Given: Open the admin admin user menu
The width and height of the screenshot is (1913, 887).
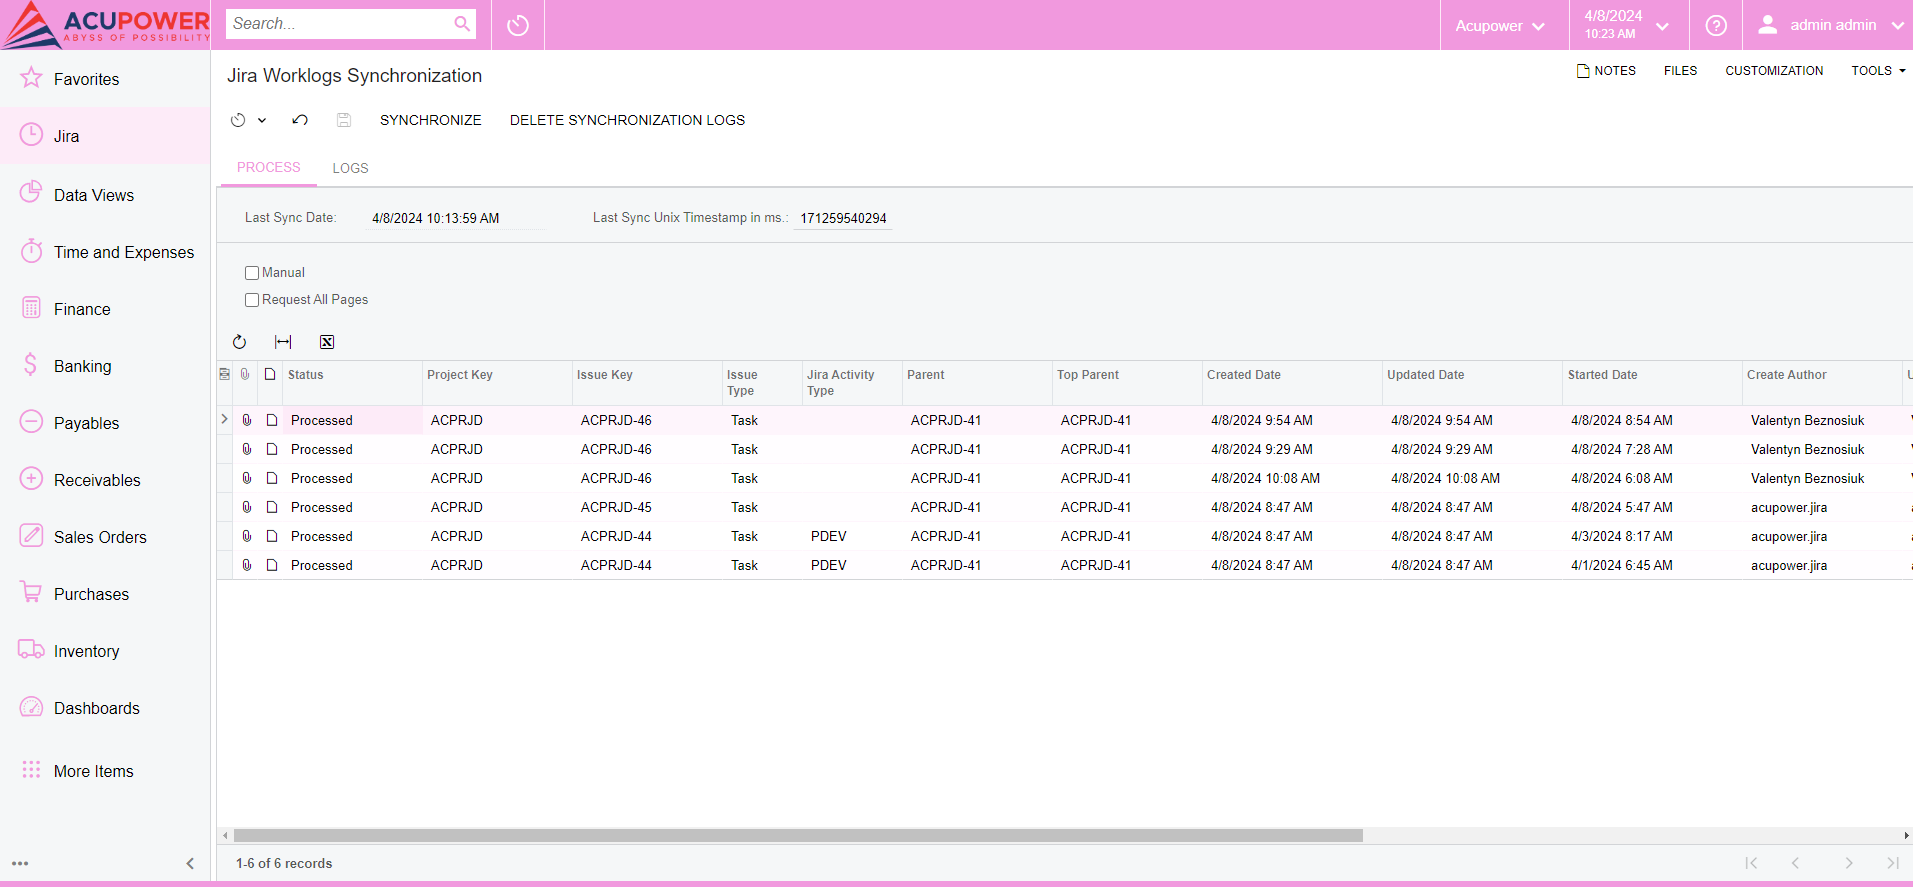Looking at the screenshot, I should [1830, 25].
